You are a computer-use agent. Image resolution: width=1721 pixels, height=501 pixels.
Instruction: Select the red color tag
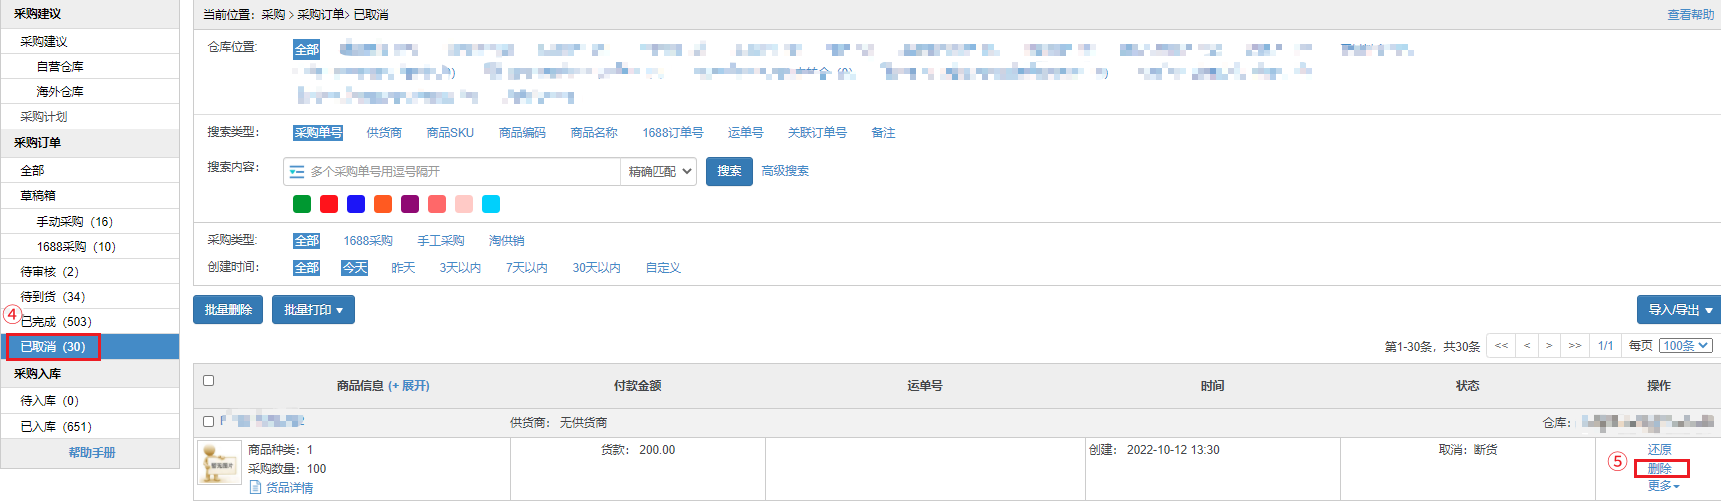(329, 204)
